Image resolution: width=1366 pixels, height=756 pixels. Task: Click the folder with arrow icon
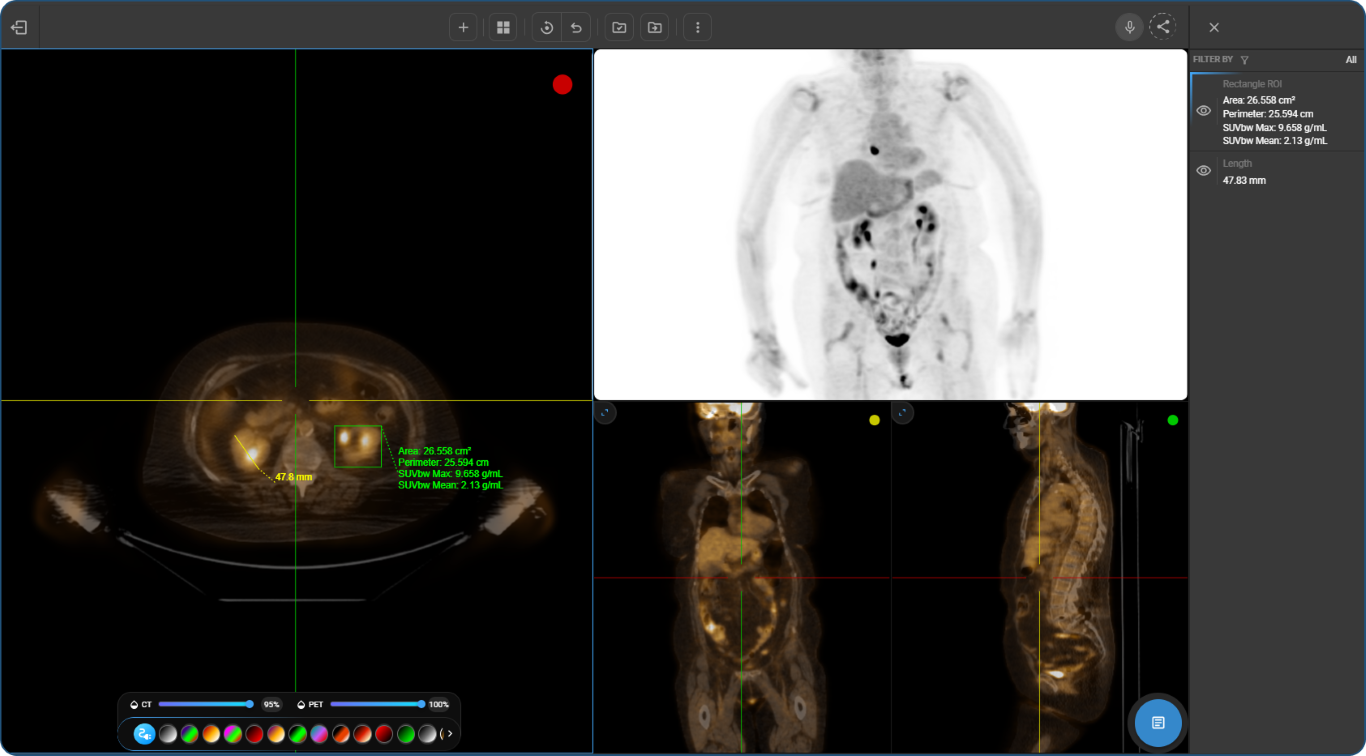[654, 27]
